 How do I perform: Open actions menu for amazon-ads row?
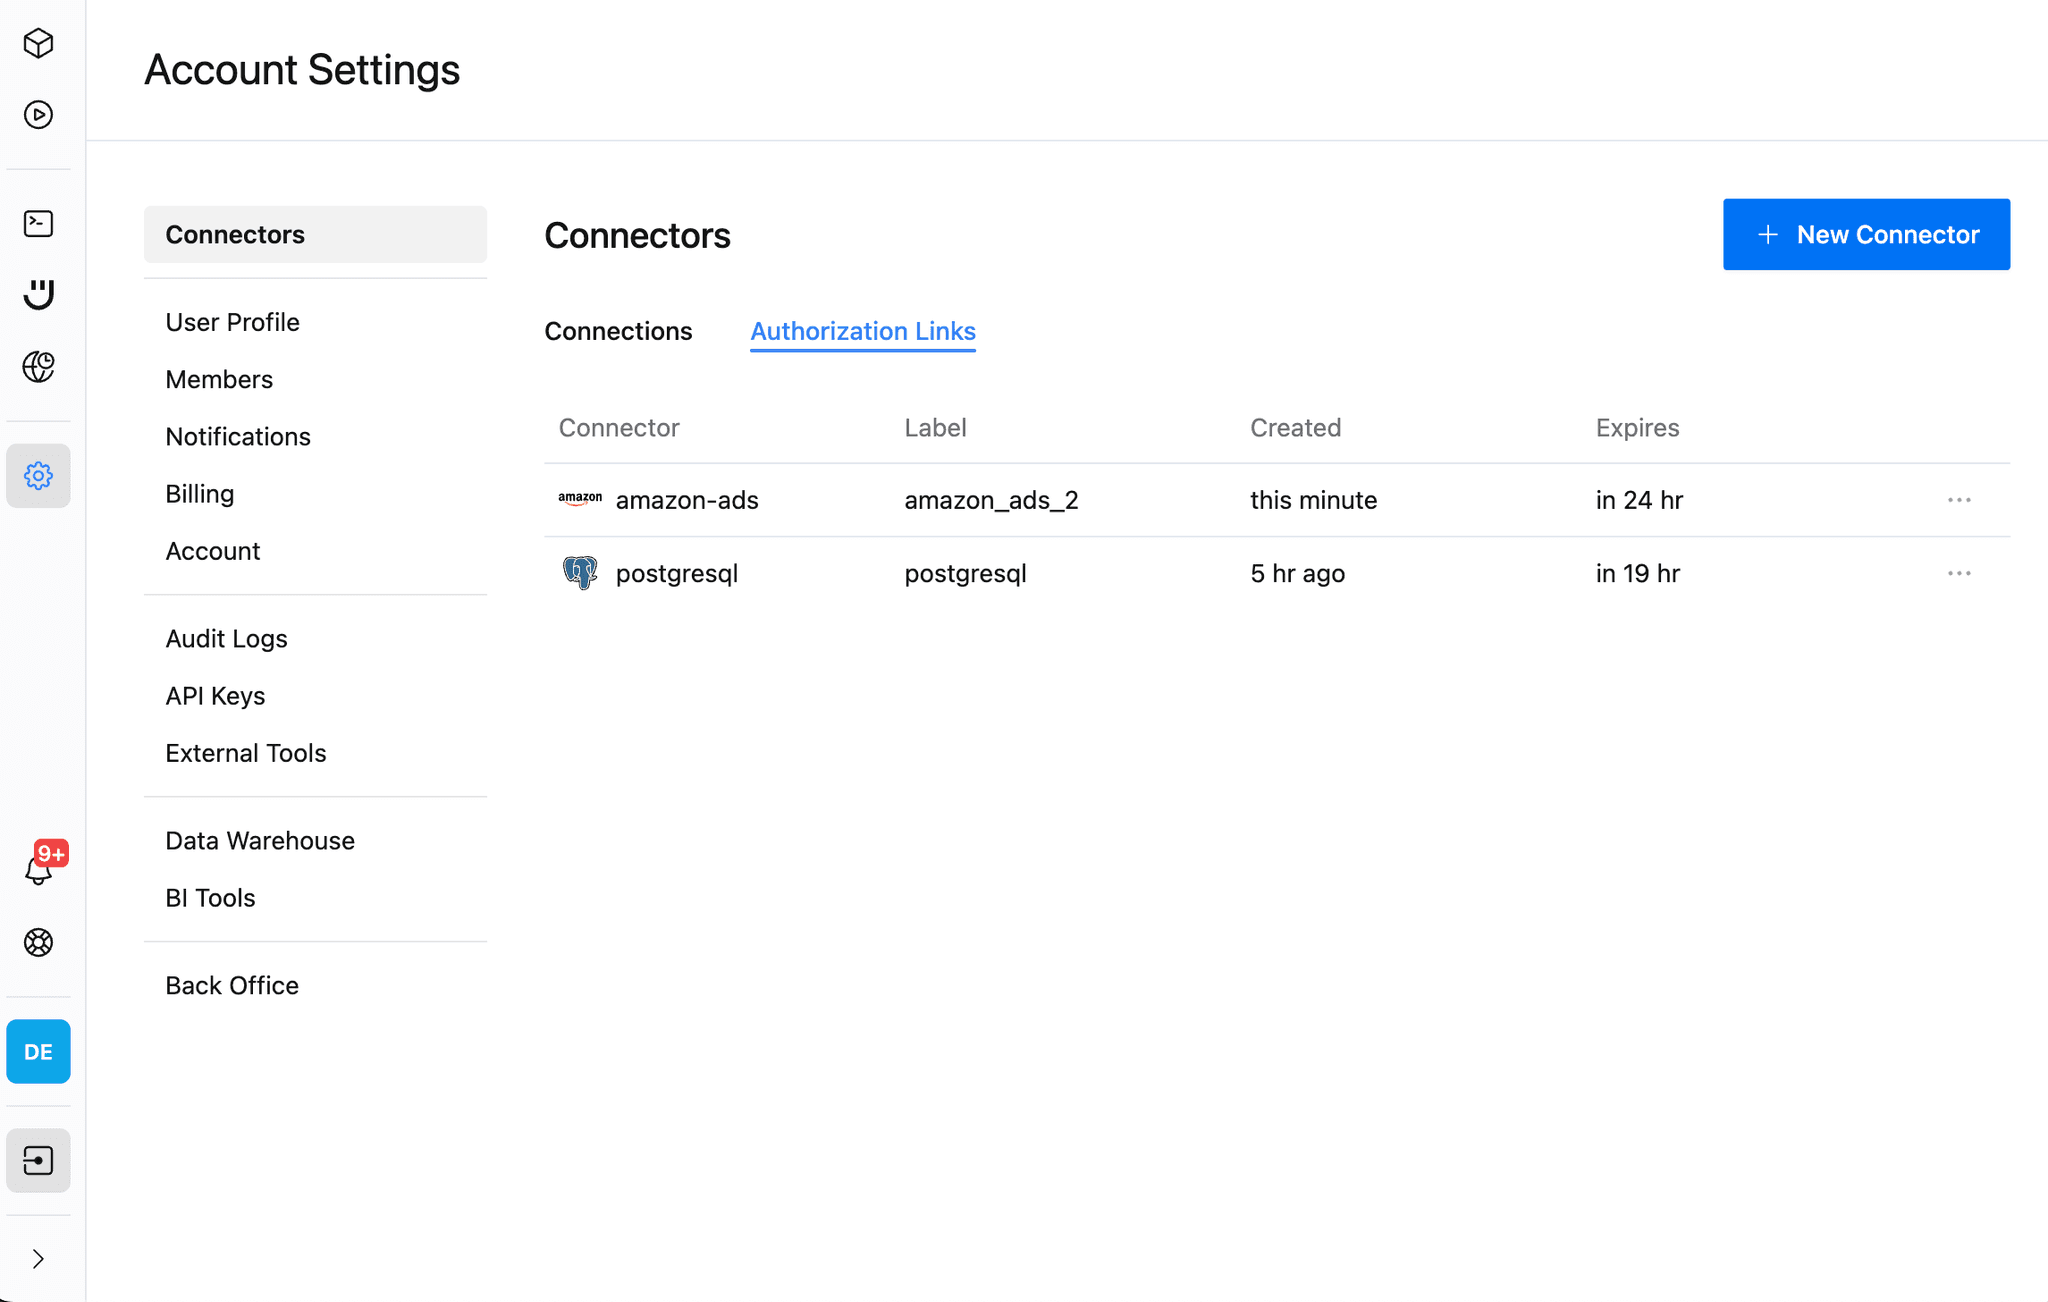[x=1959, y=499]
